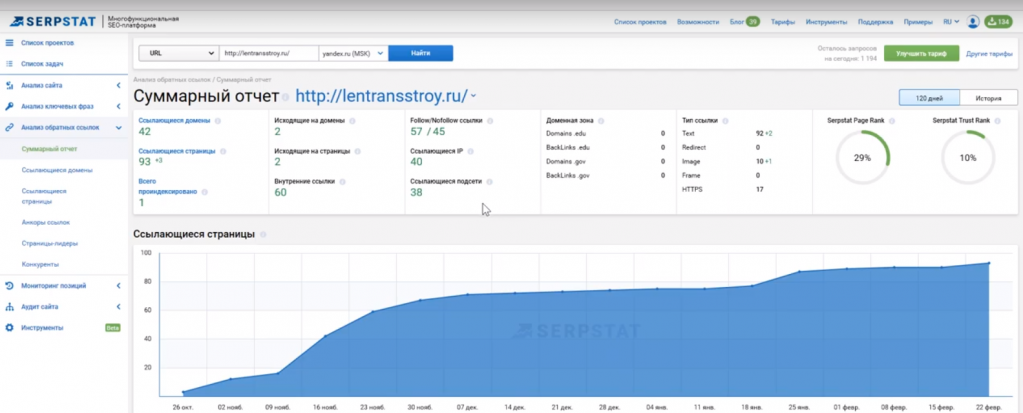Open Список проектов in the top navigation
Image resolution: width=1023 pixels, height=413 pixels.
640,22
